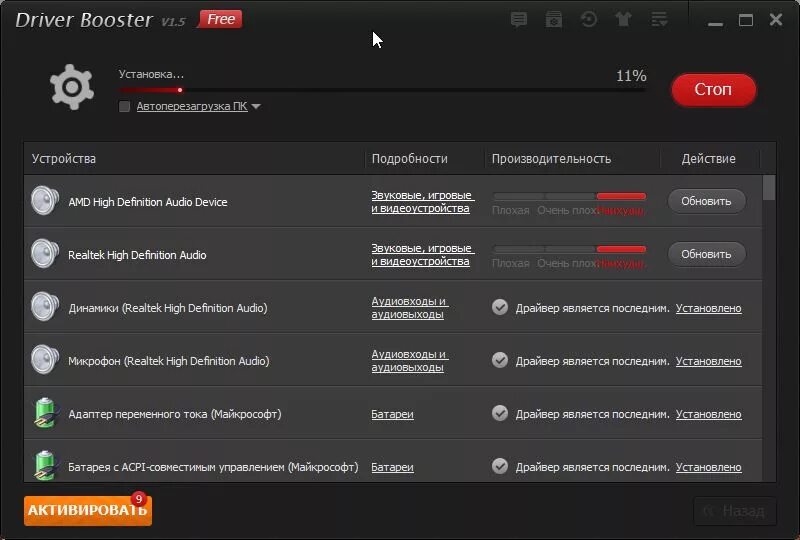Click check mark icon in Батарея ACPI row
The image size is (800, 540).
pos(500,467)
